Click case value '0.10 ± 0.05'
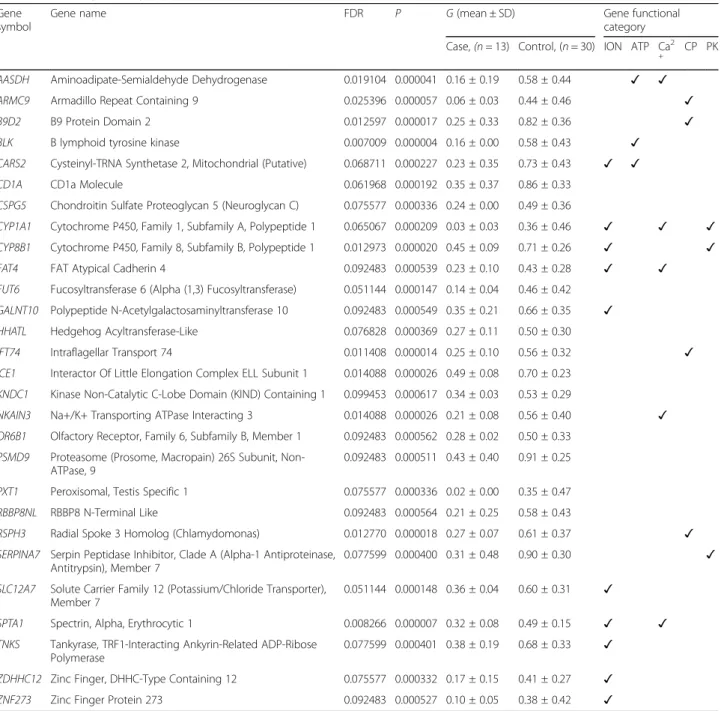This screenshot has width=721, height=711. point(472,700)
